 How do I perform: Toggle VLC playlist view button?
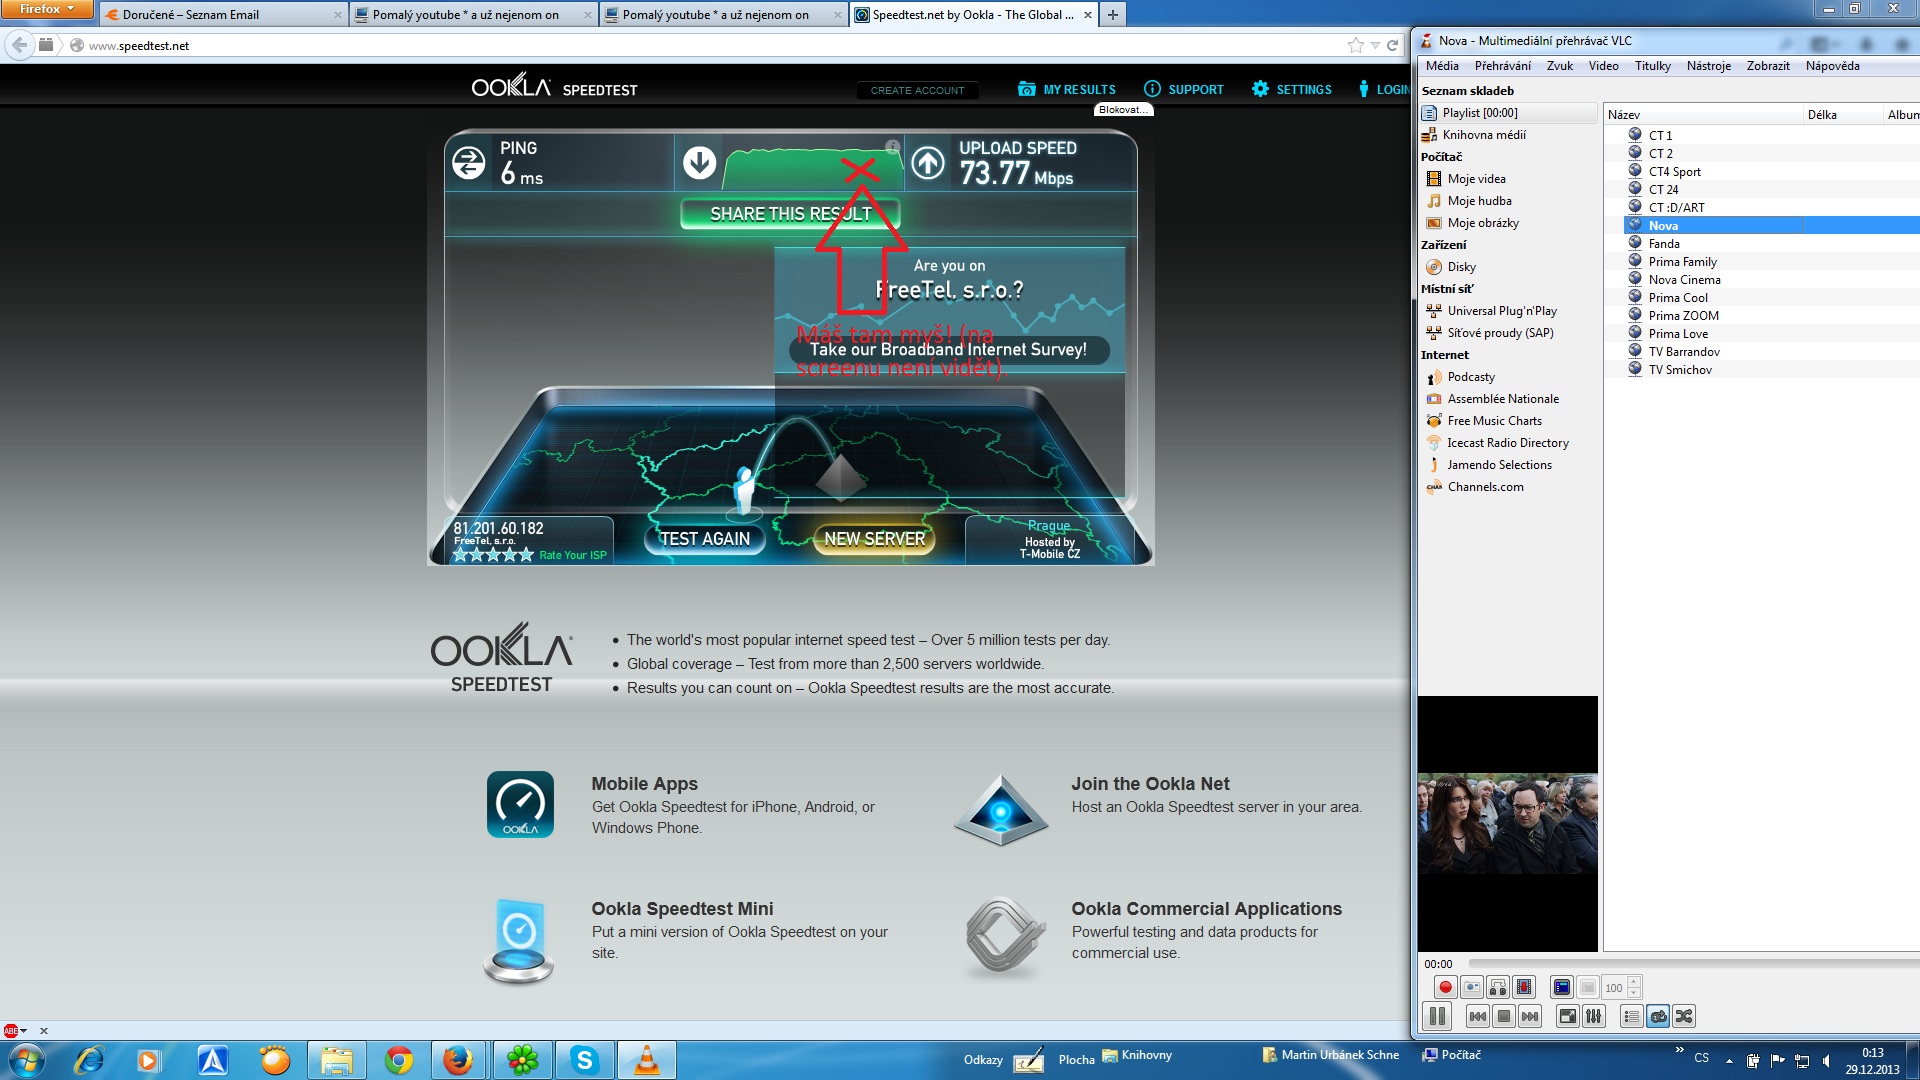click(1632, 1016)
